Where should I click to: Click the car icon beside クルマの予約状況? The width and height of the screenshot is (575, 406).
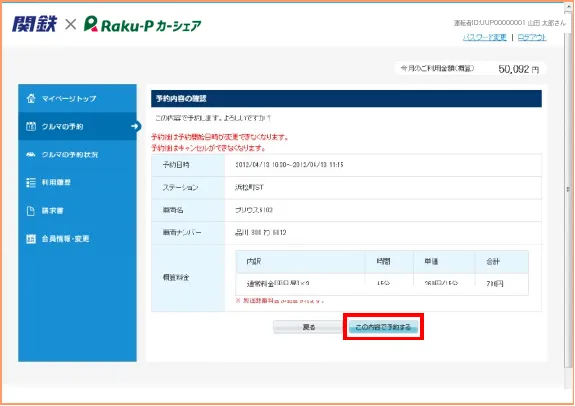click(x=31, y=154)
